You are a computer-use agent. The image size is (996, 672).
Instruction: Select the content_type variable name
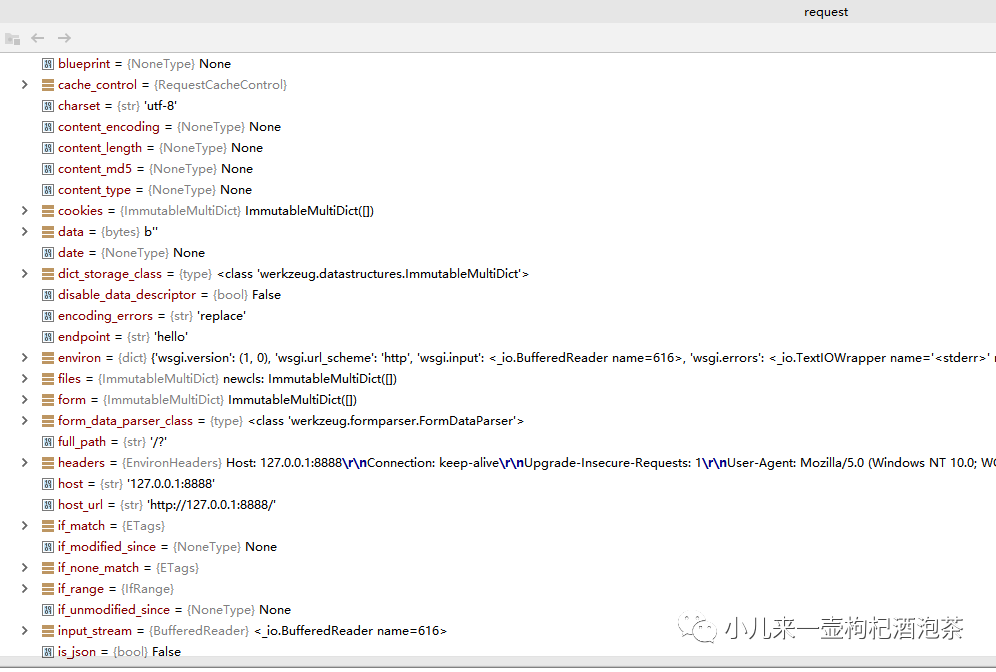[94, 189]
